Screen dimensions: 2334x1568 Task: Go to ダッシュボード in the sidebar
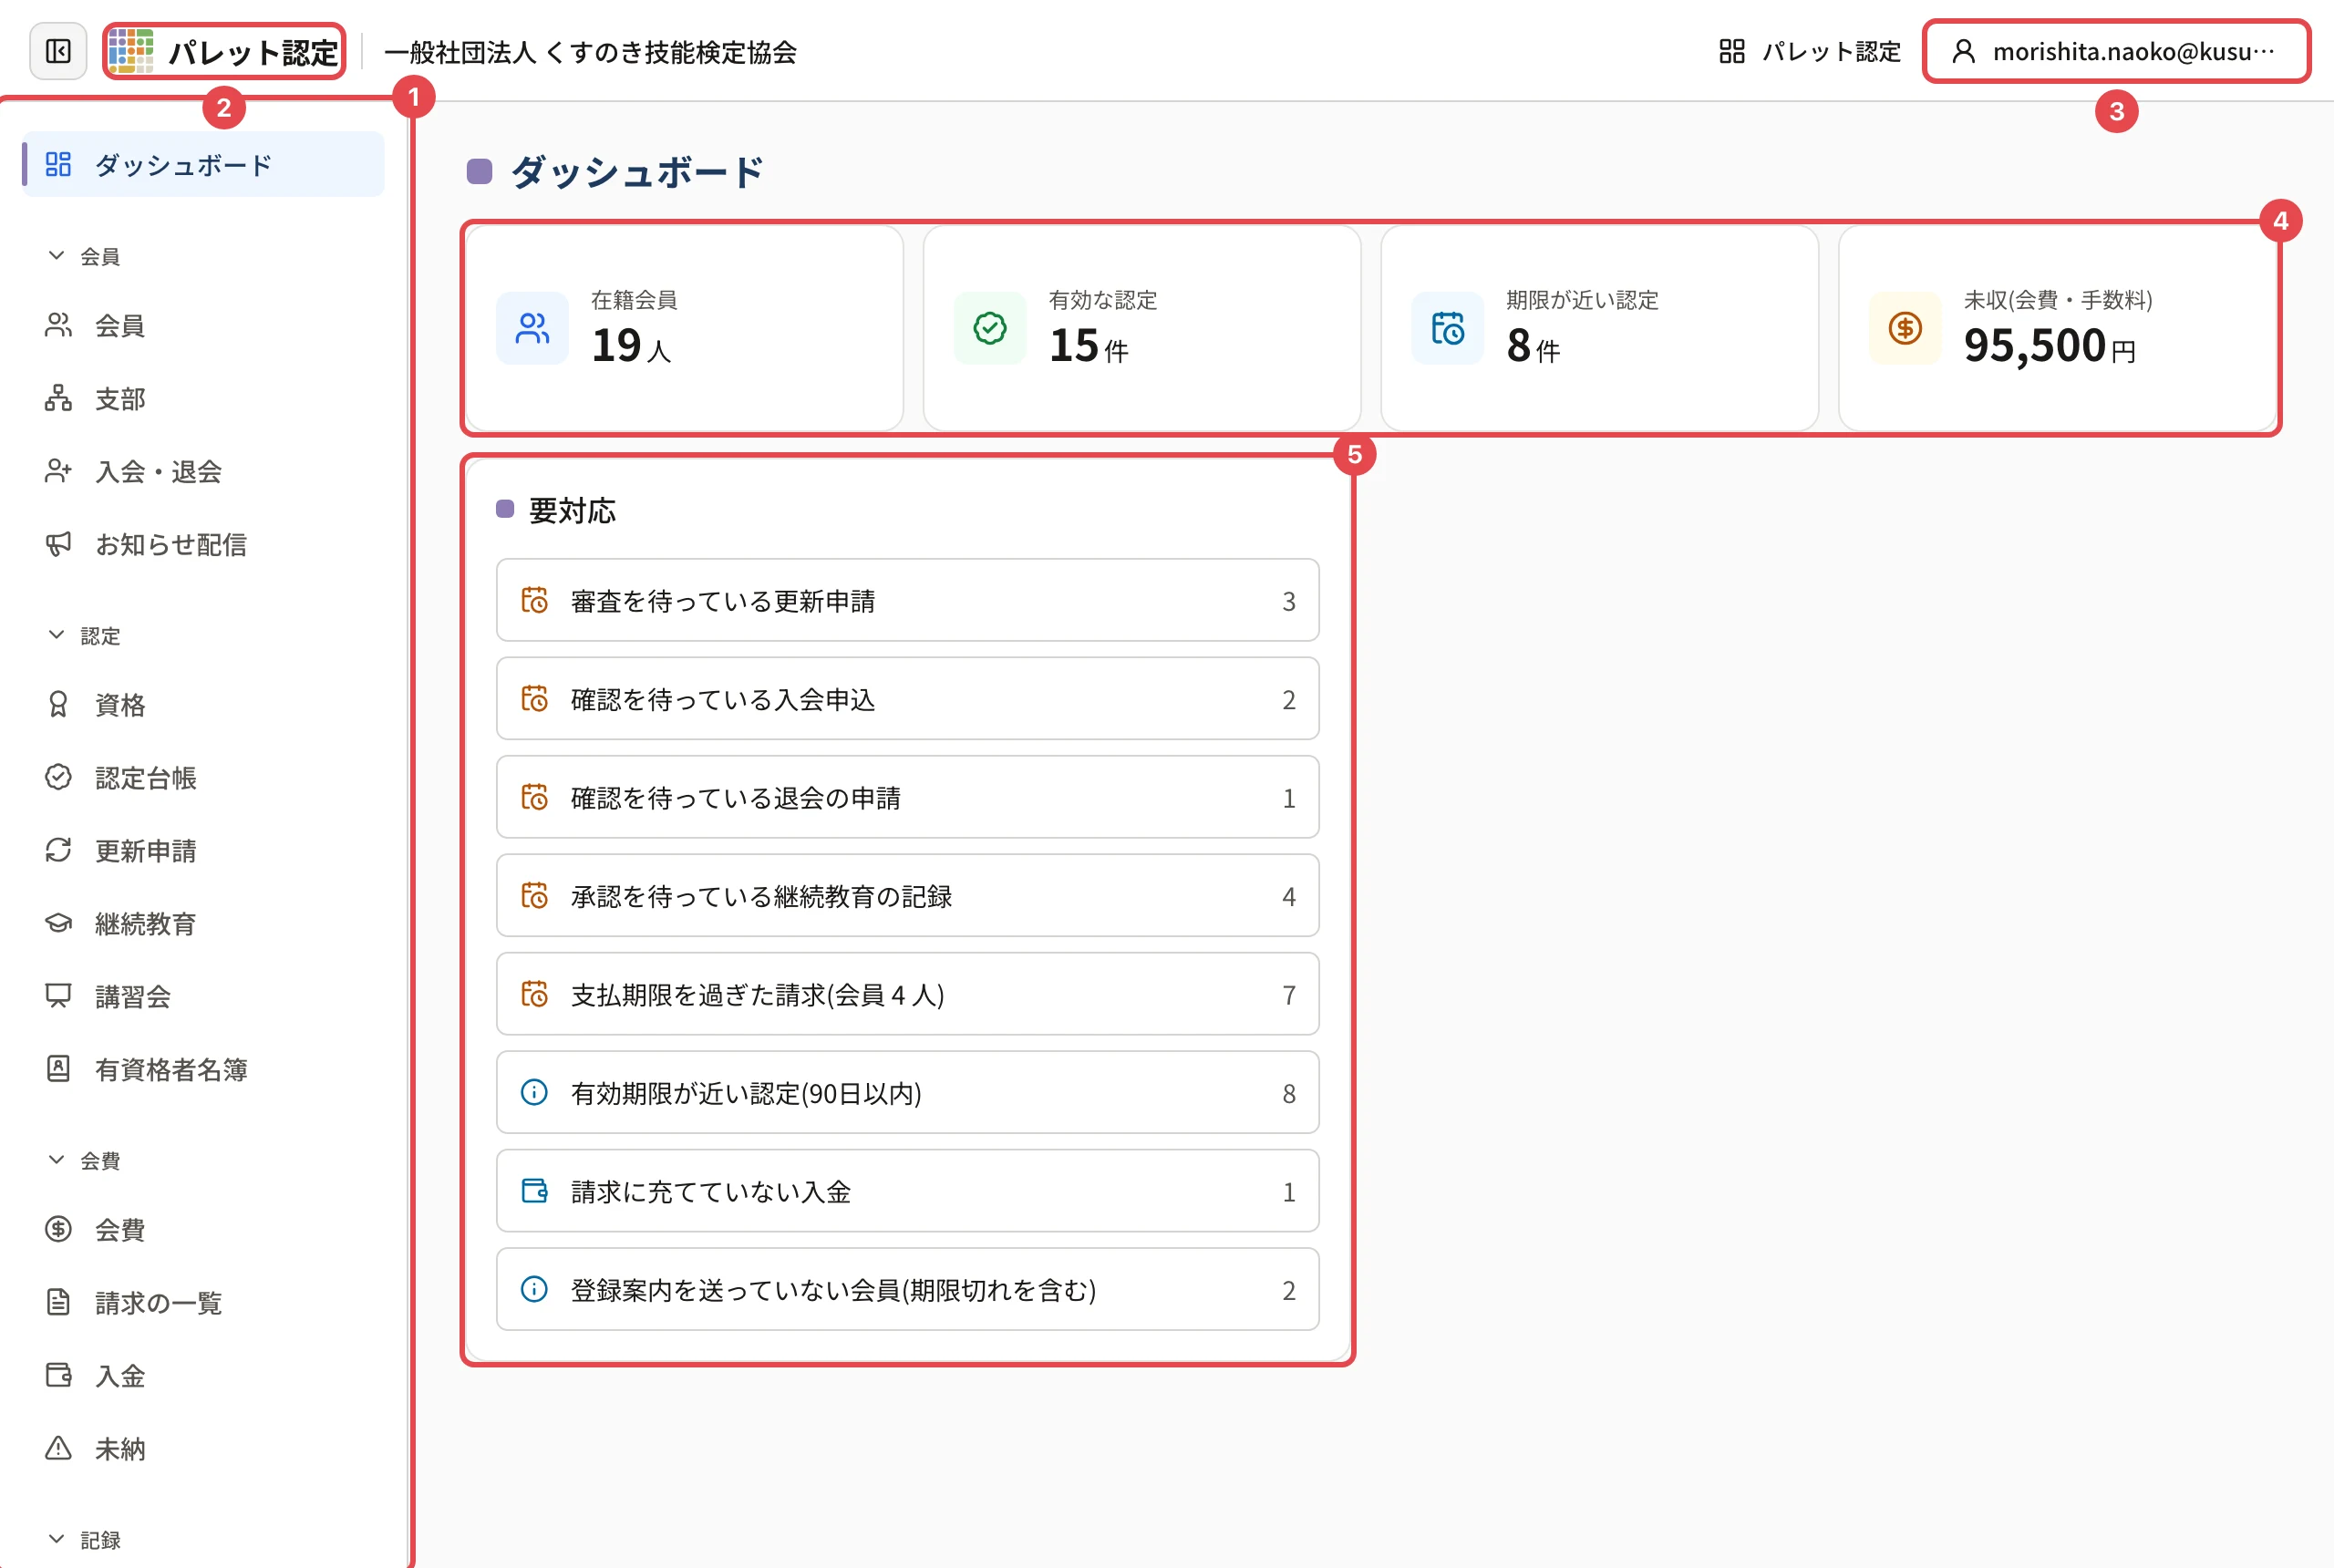coord(203,164)
